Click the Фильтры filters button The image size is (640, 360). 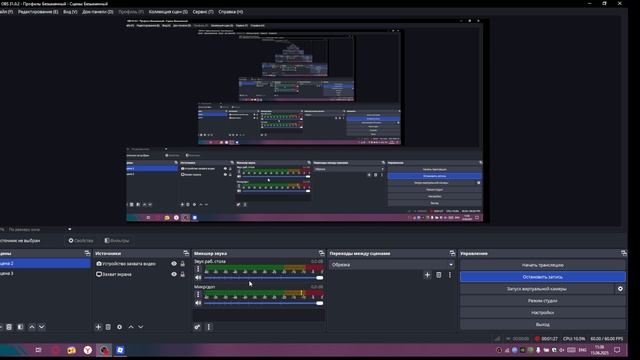(x=117, y=241)
